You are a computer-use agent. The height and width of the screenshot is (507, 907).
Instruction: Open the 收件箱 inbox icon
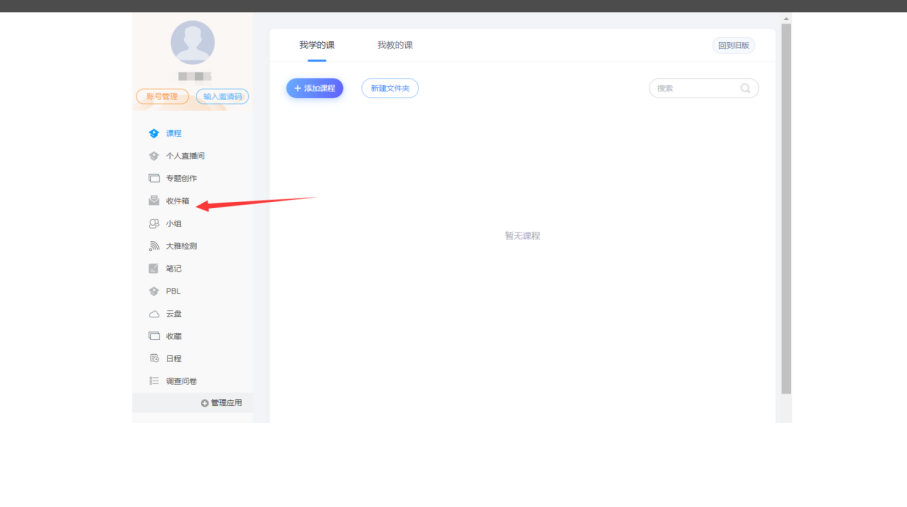click(154, 201)
